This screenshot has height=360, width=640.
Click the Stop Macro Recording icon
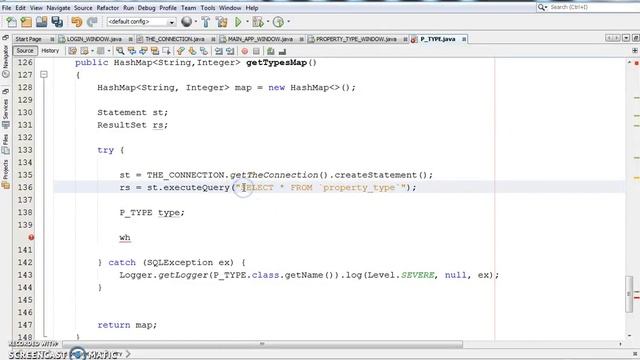click(x=256, y=51)
